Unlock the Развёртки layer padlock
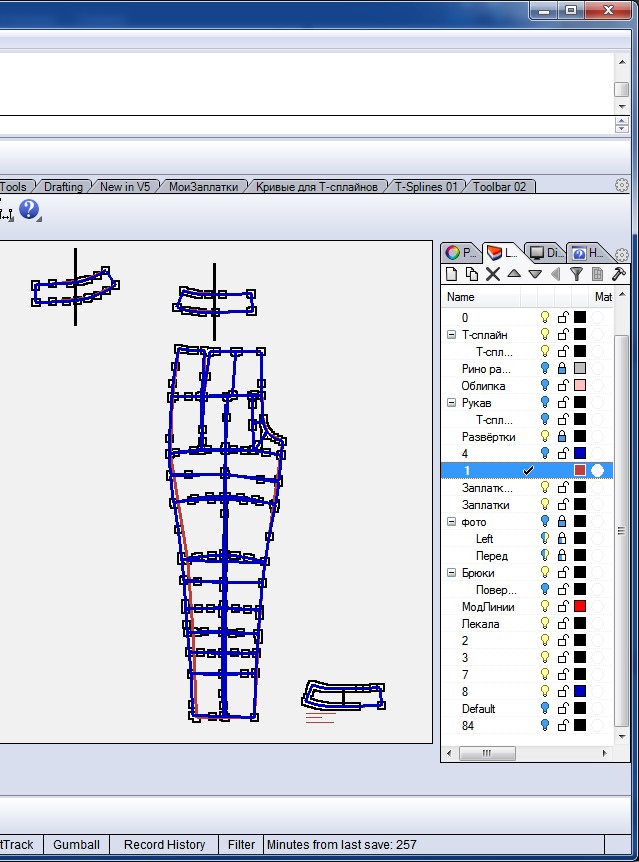 [563, 437]
